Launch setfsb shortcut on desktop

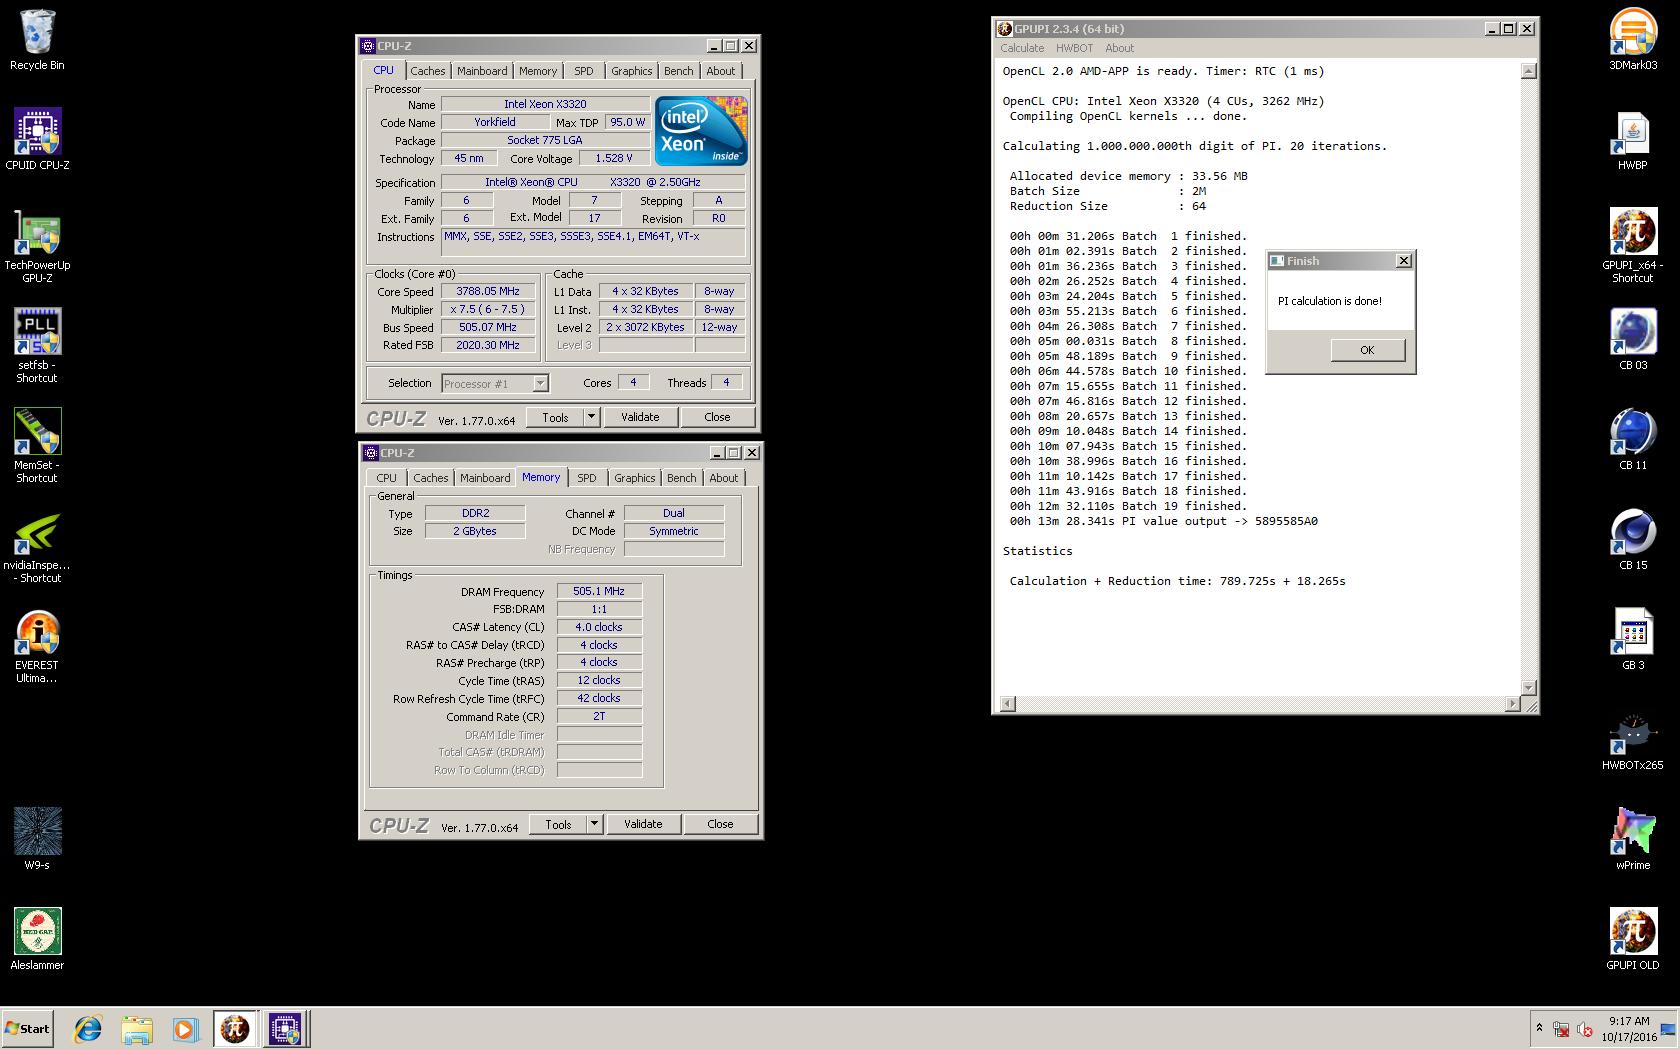(37, 346)
